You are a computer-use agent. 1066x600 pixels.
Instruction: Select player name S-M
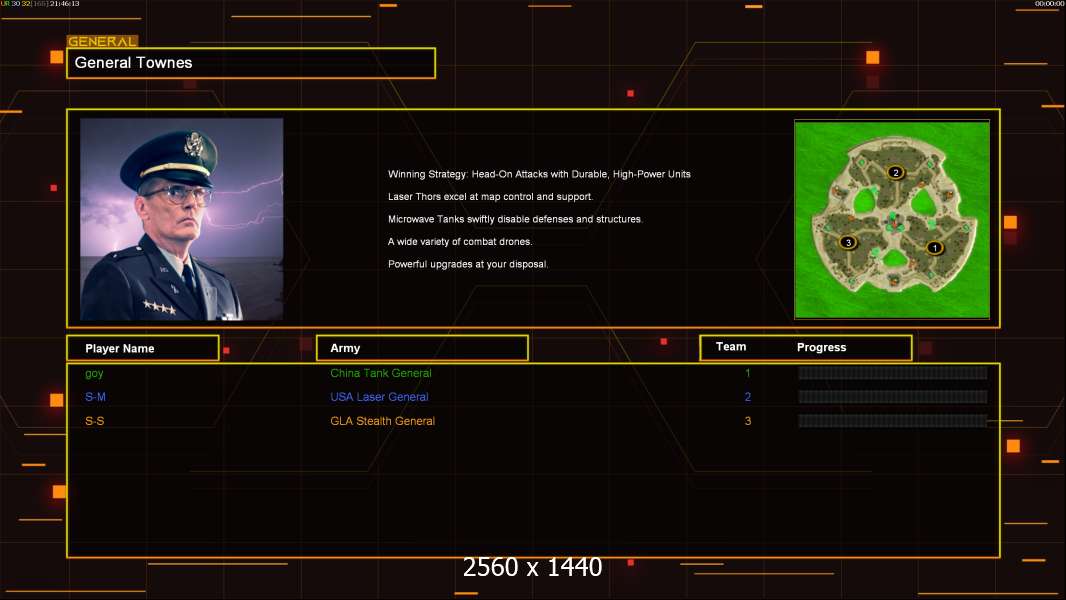95,397
